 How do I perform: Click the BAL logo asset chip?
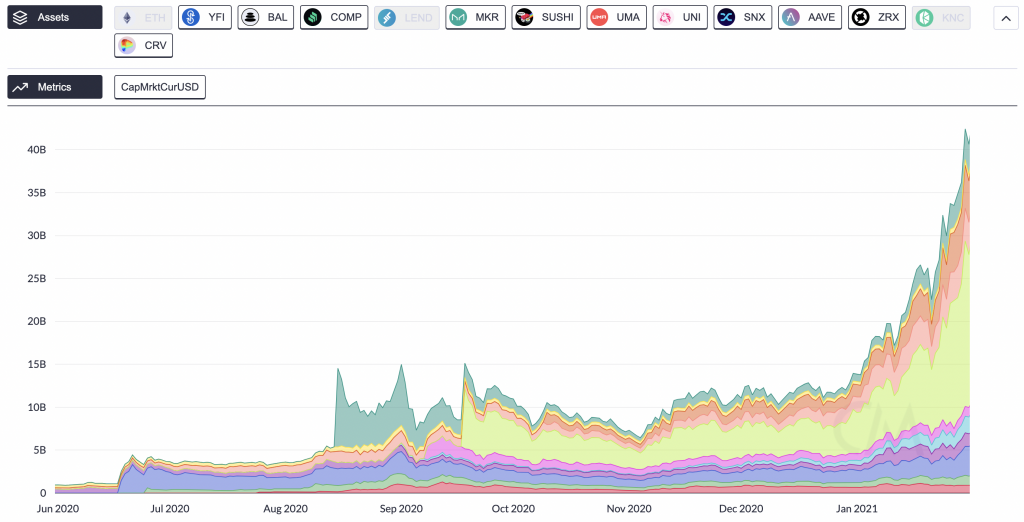(266, 18)
